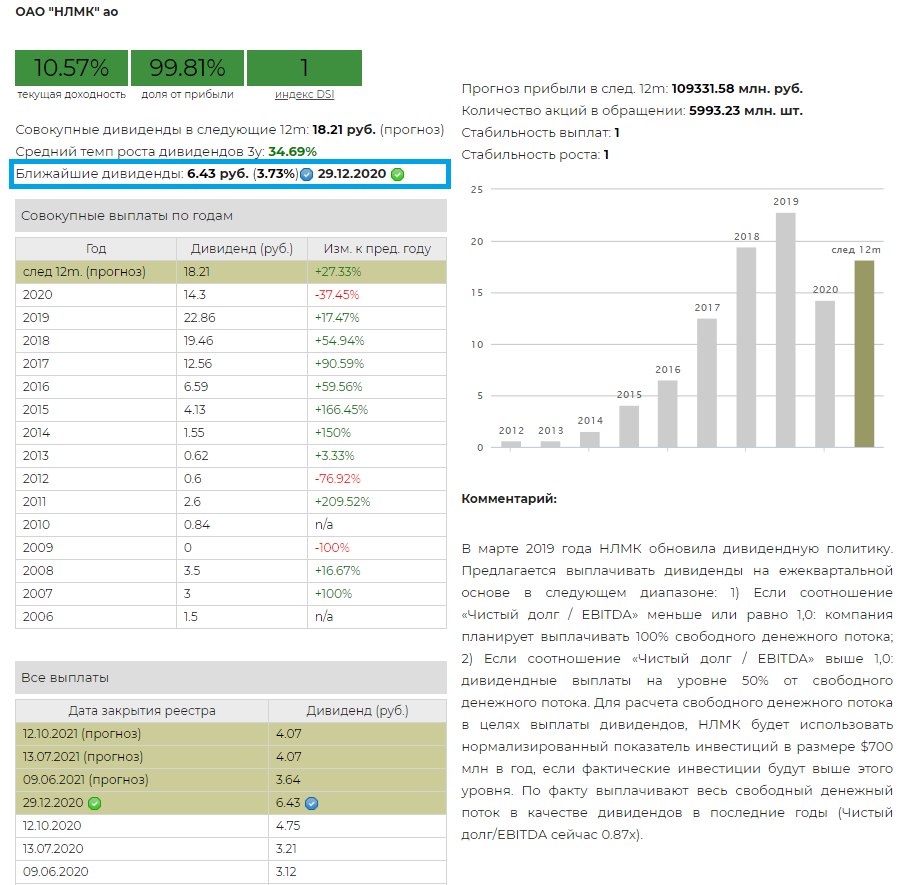Click the +54.94% value in 2018 row
This screenshot has height=885, width=902.
click(339, 341)
